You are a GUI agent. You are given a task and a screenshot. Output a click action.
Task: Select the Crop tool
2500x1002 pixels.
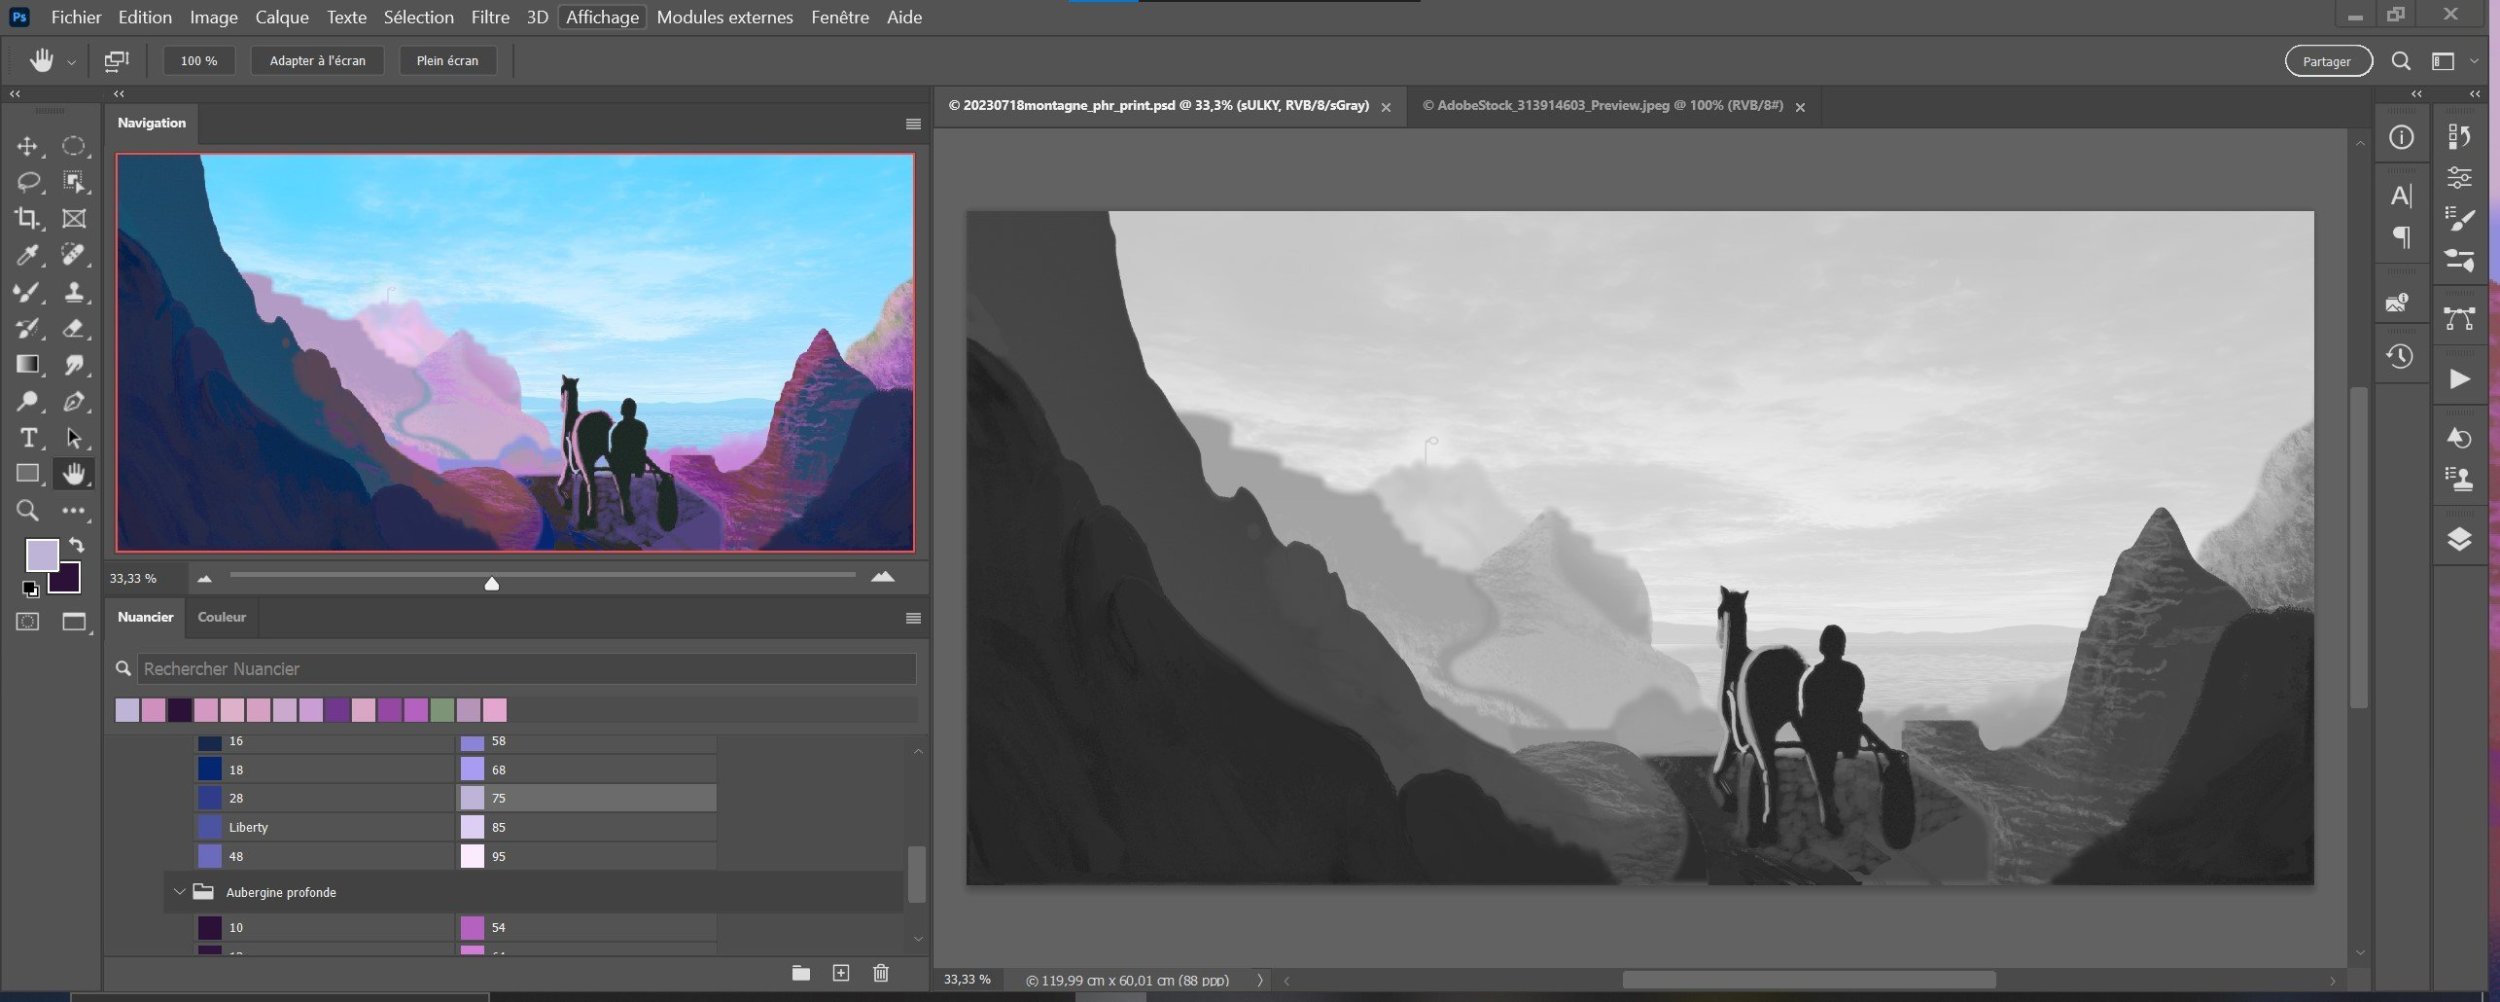[x=27, y=218]
